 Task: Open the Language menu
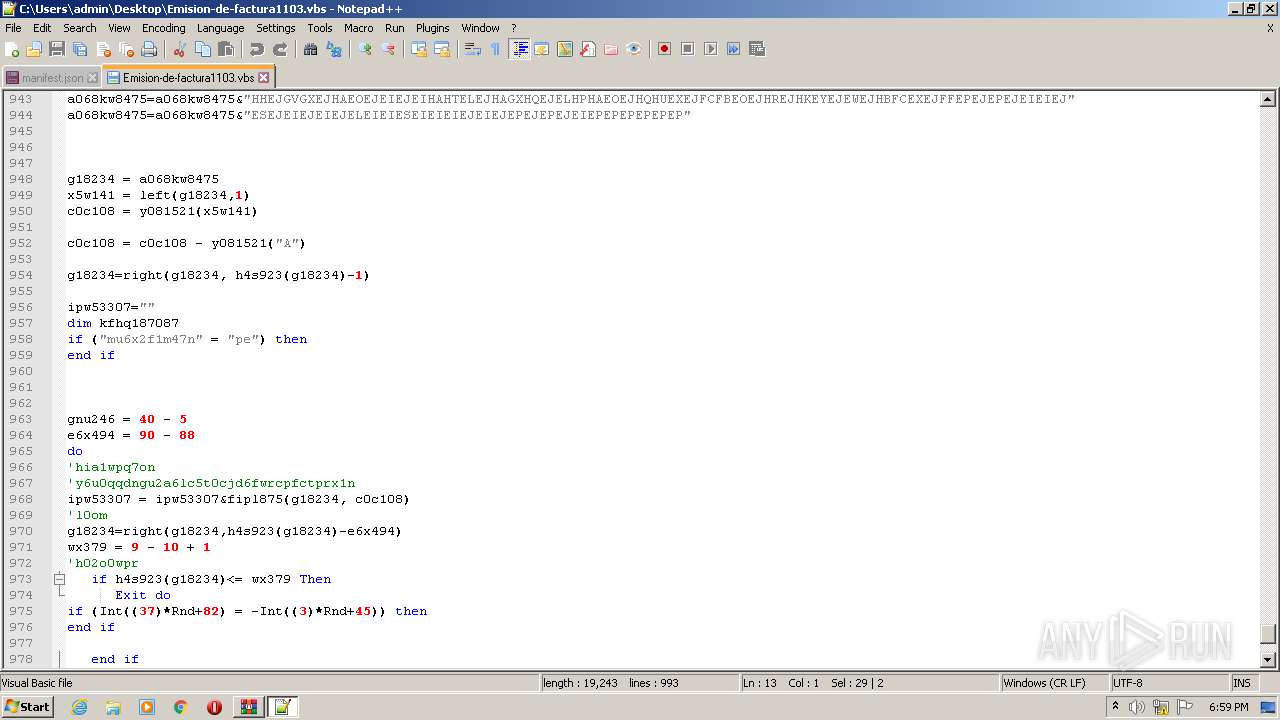point(220,28)
